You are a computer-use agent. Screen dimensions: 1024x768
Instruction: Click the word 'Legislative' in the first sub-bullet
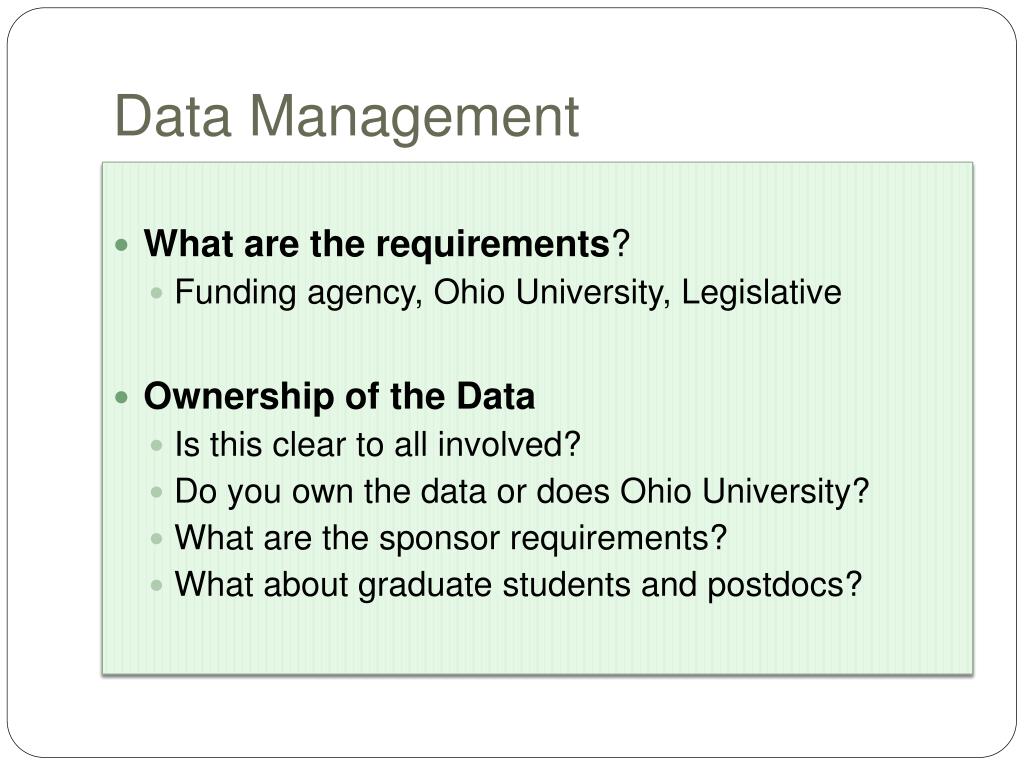(761, 292)
